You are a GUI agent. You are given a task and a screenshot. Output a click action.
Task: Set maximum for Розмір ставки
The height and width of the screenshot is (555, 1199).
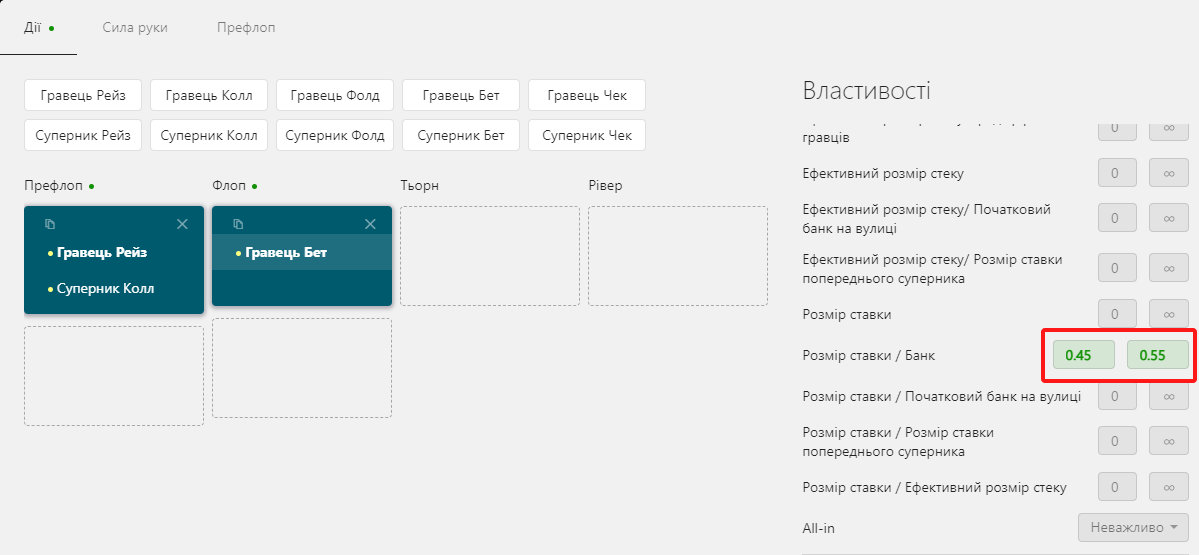[1168, 314]
